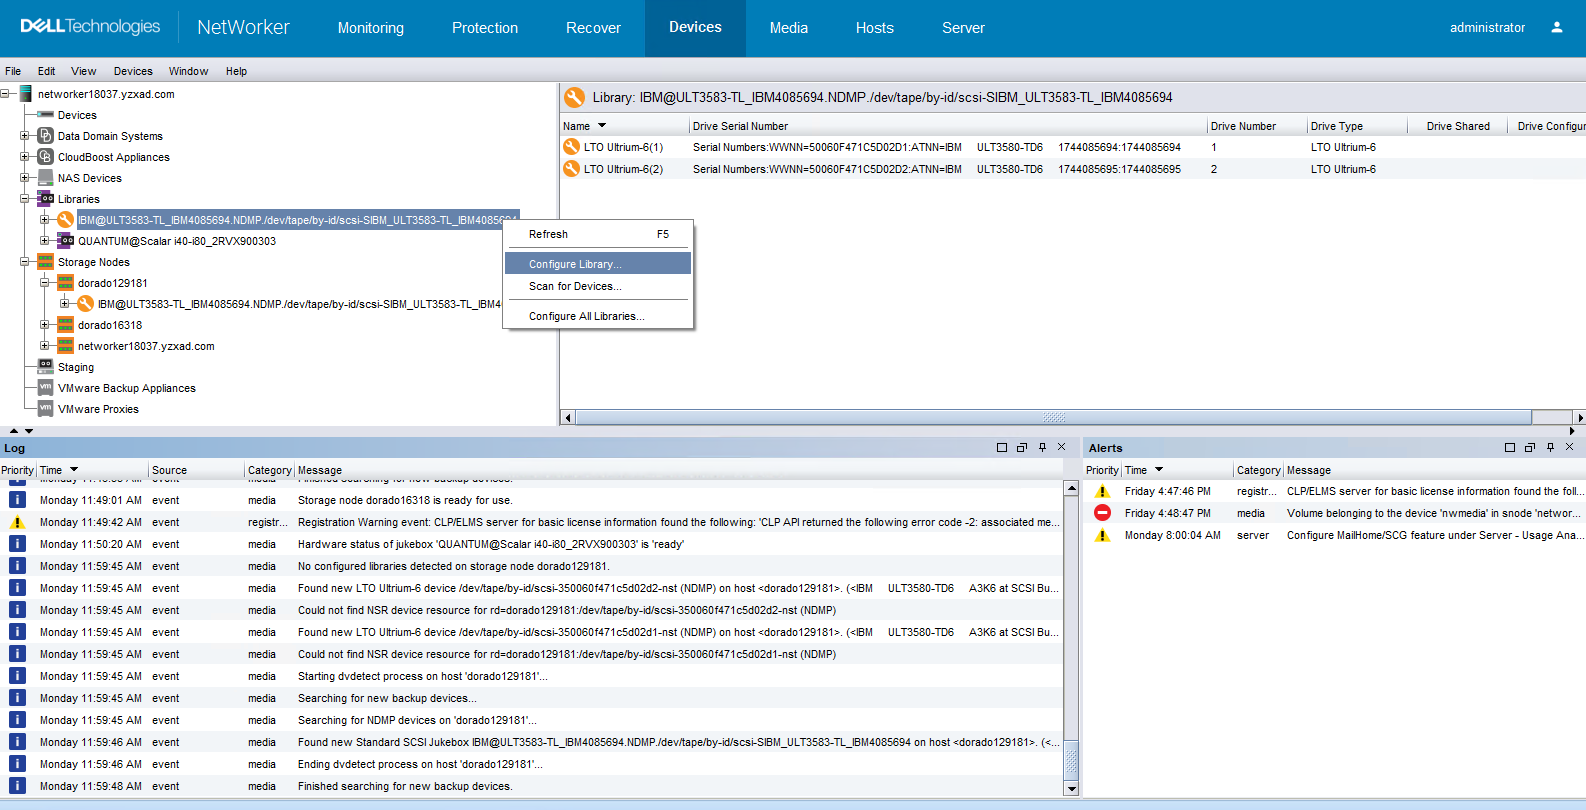Screen dimensions: 1586x810
Task: Open the Edit menu
Action: pyautogui.click(x=46, y=71)
